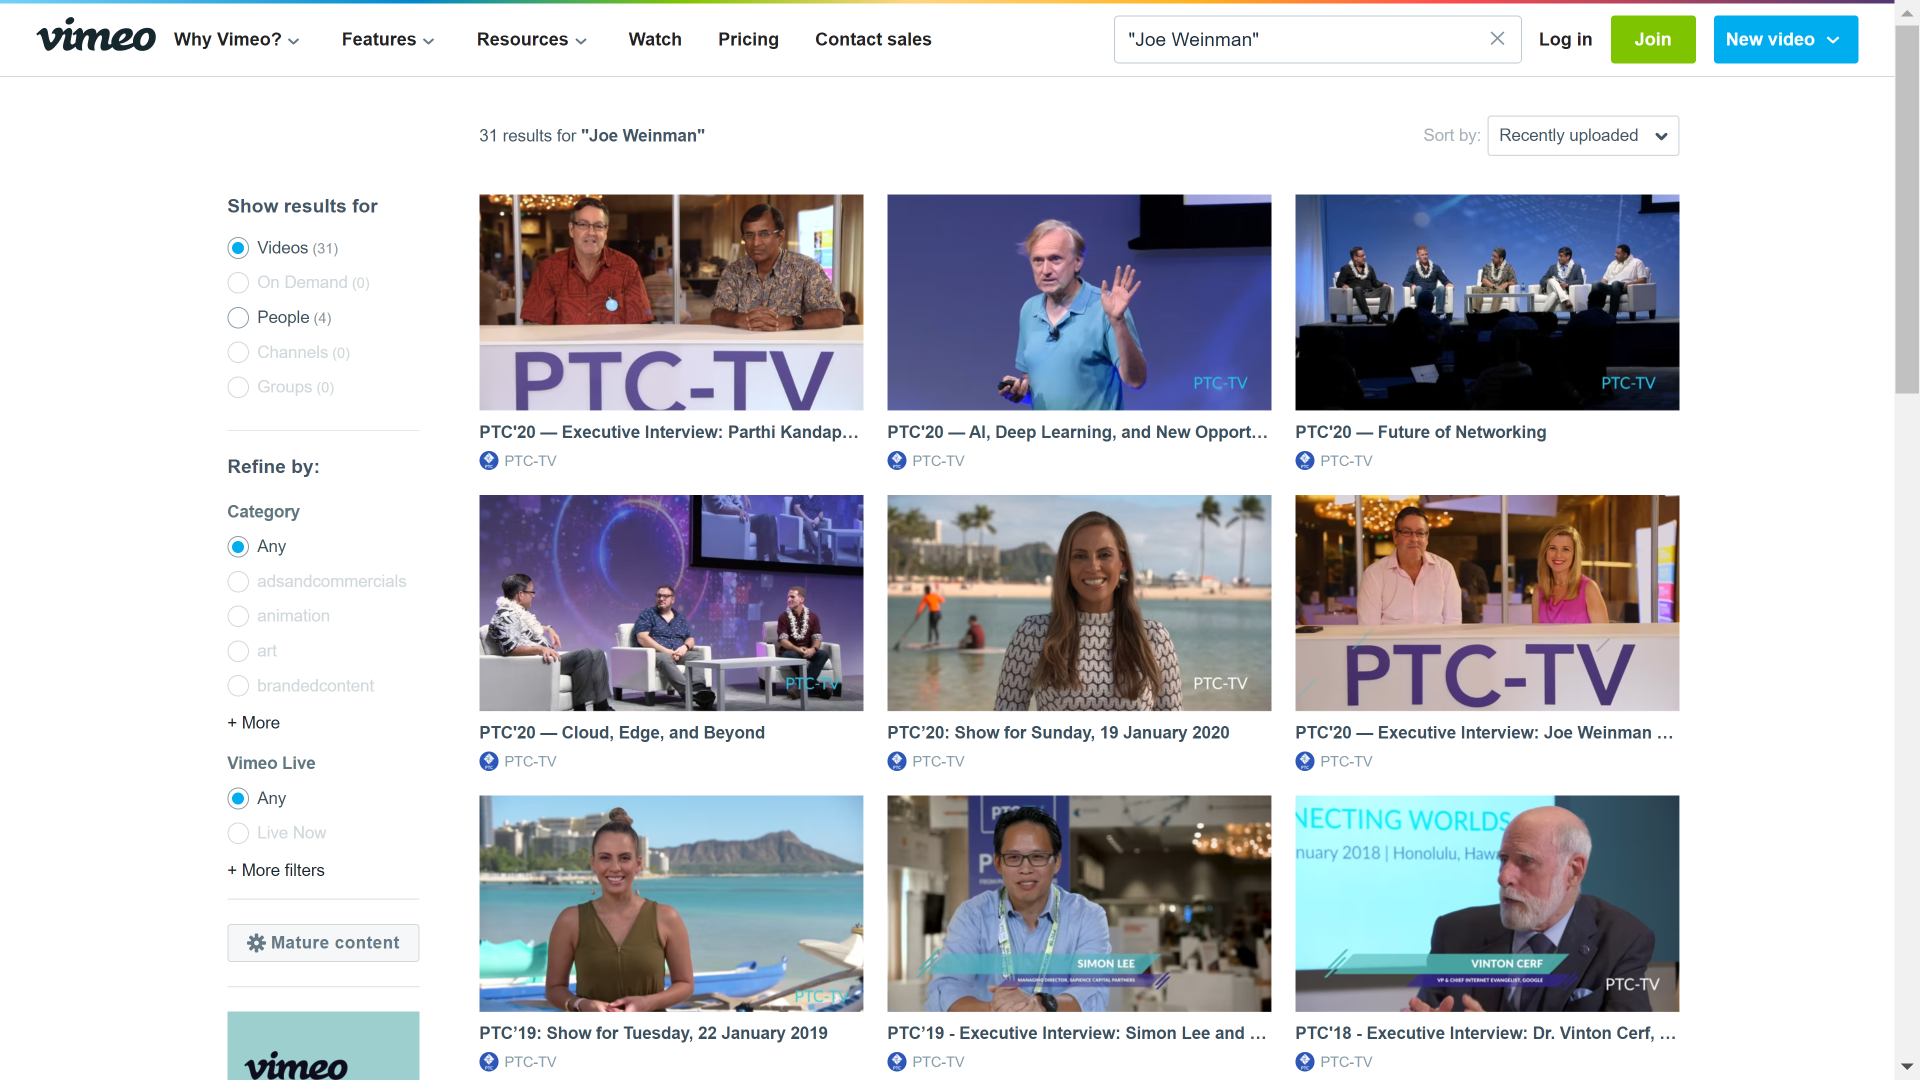This screenshot has height=1080, width=1920.
Task: Open the Show for Tuesday video thumbnail
Action: click(x=671, y=904)
